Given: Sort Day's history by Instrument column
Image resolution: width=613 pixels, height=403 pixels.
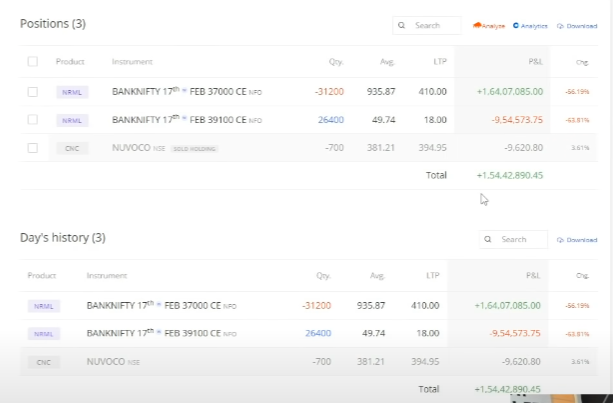Looking at the screenshot, I should pyautogui.click(x=107, y=276).
